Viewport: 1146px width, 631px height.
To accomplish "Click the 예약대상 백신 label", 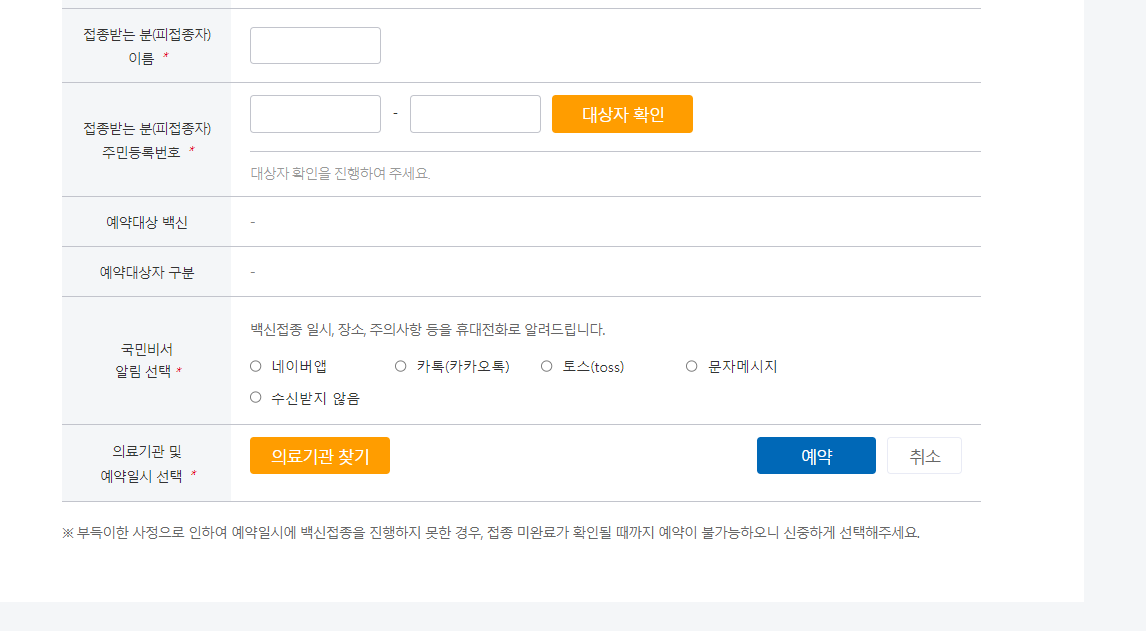I will click(x=147, y=222).
